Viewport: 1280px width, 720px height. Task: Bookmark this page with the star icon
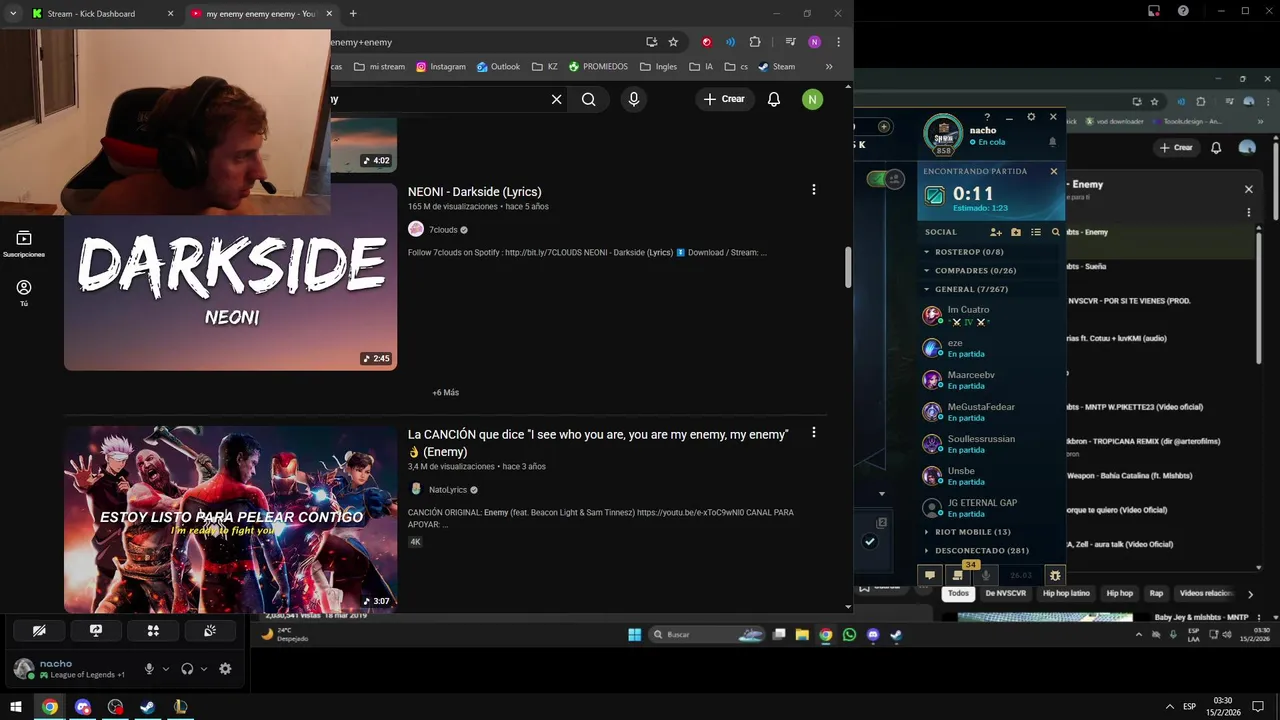tap(673, 42)
